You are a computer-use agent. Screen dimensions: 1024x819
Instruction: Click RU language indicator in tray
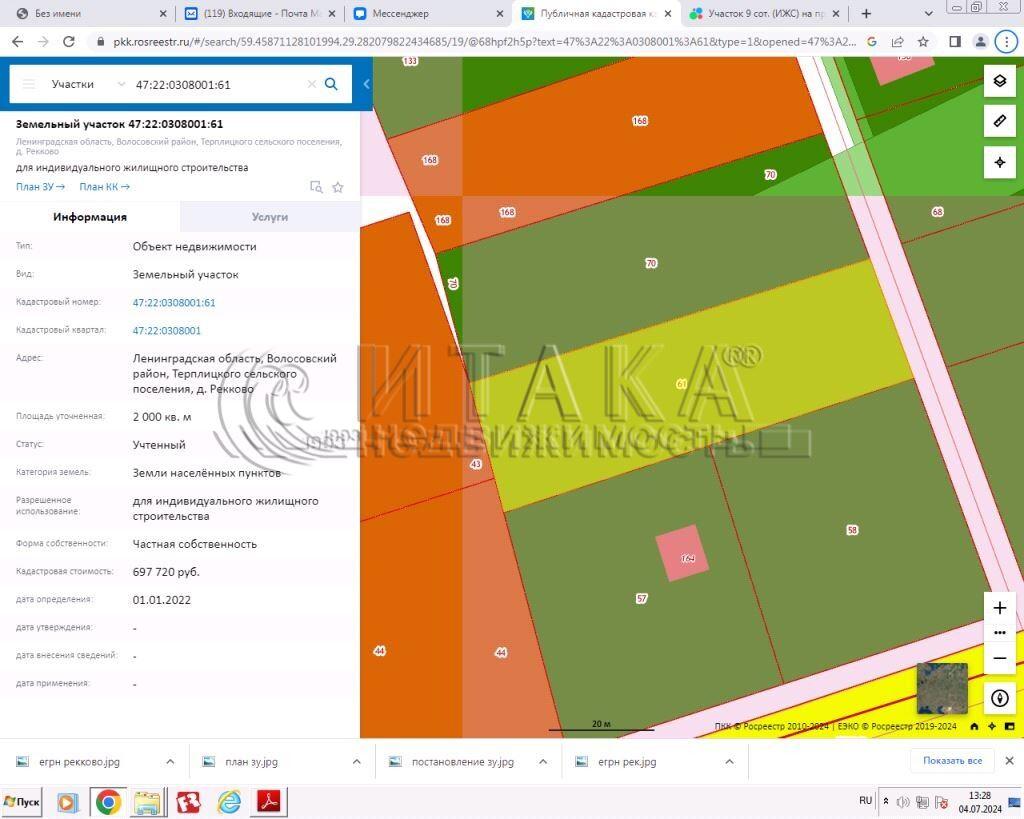tap(865, 801)
